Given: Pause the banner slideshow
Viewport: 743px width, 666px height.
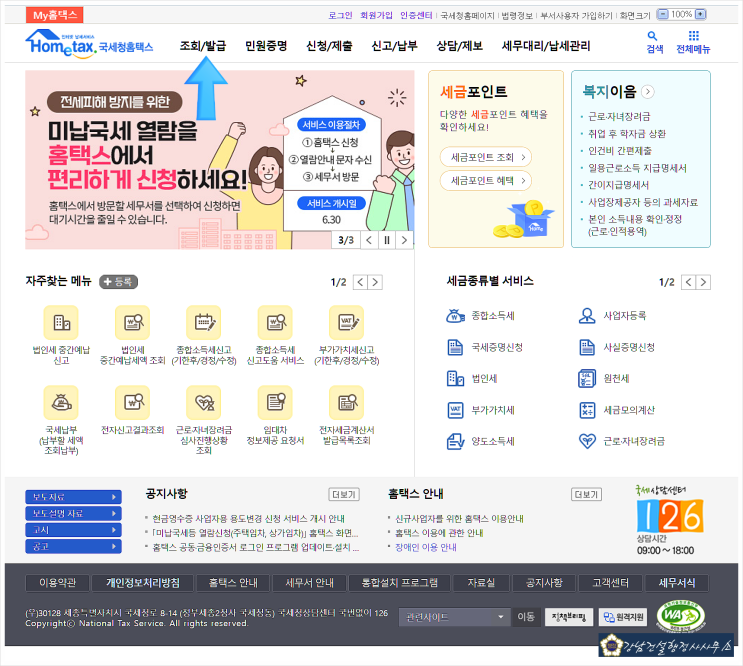Looking at the screenshot, I should (387, 240).
